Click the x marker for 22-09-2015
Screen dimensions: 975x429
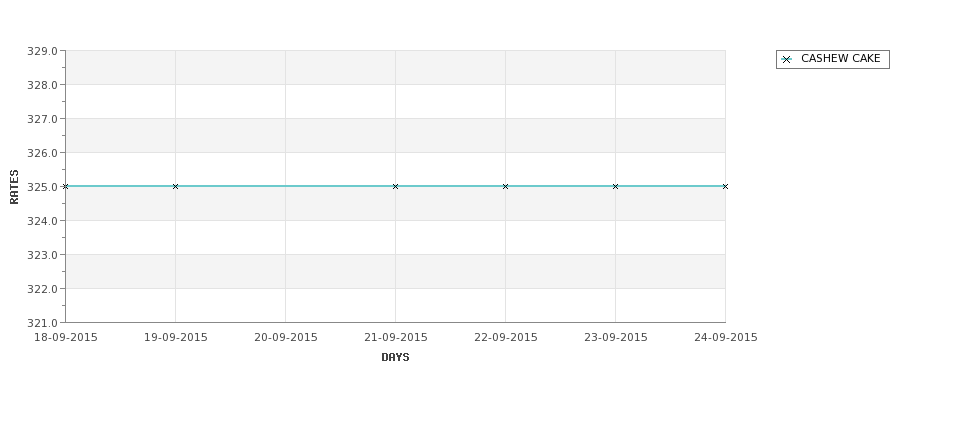[506, 187]
